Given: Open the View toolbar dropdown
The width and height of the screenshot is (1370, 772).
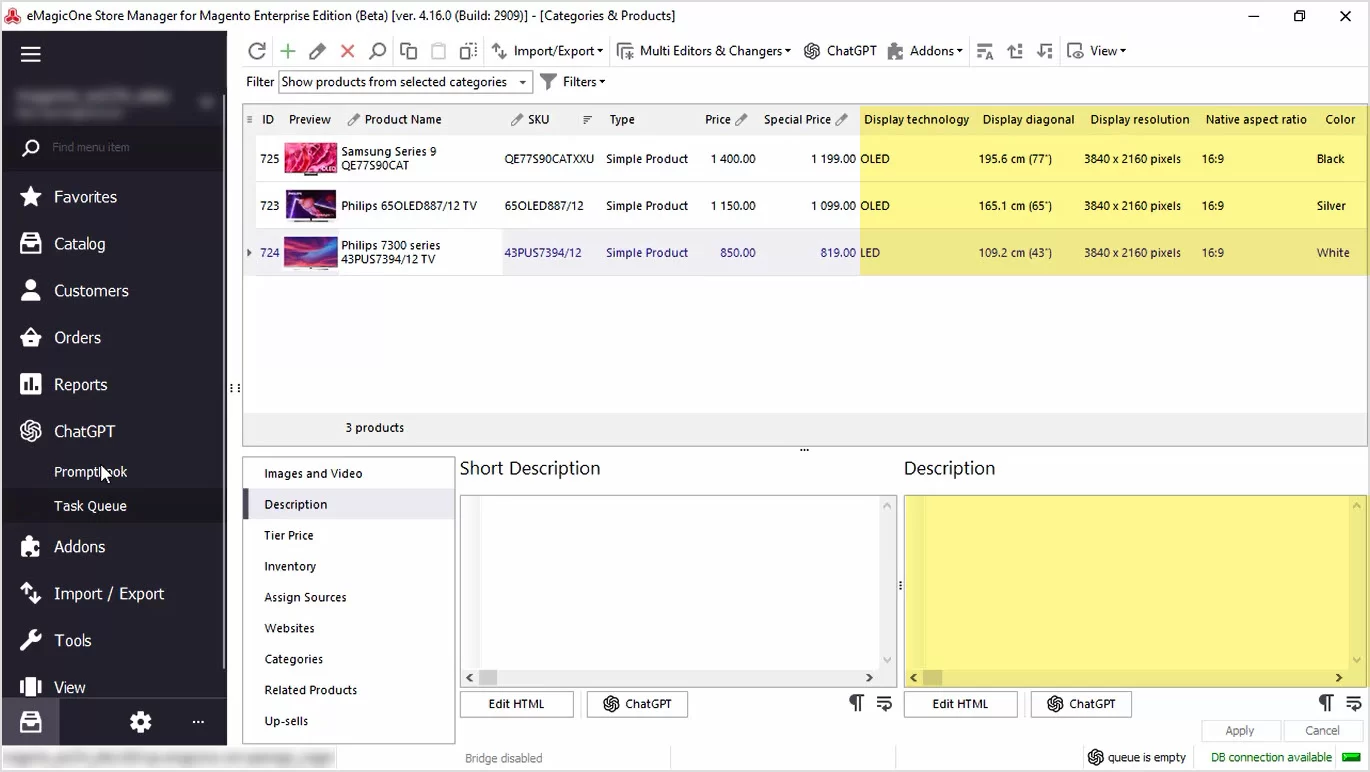Looking at the screenshot, I should (1096, 51).
